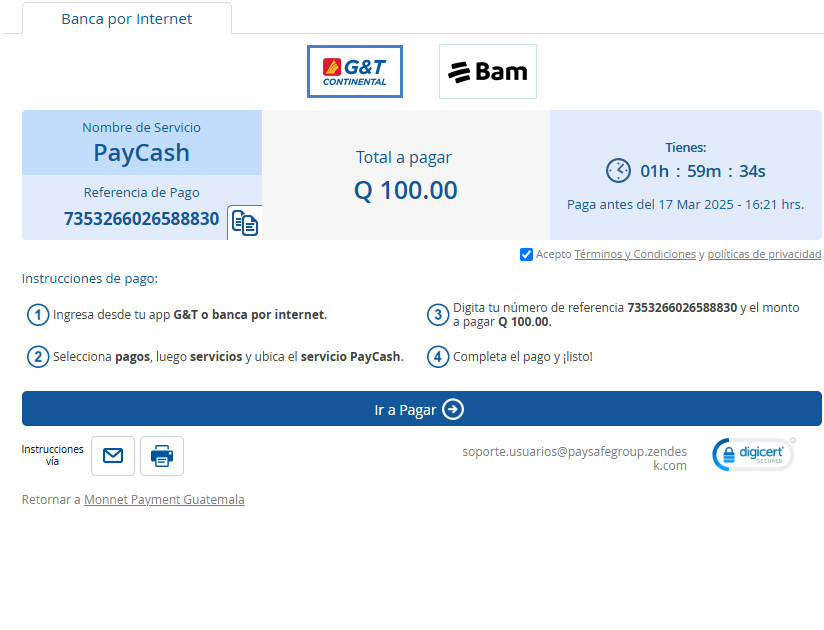Click the 'Nombre de Servicio' label
The width and height of the screenshot is (824, 630).
point(141,128)
